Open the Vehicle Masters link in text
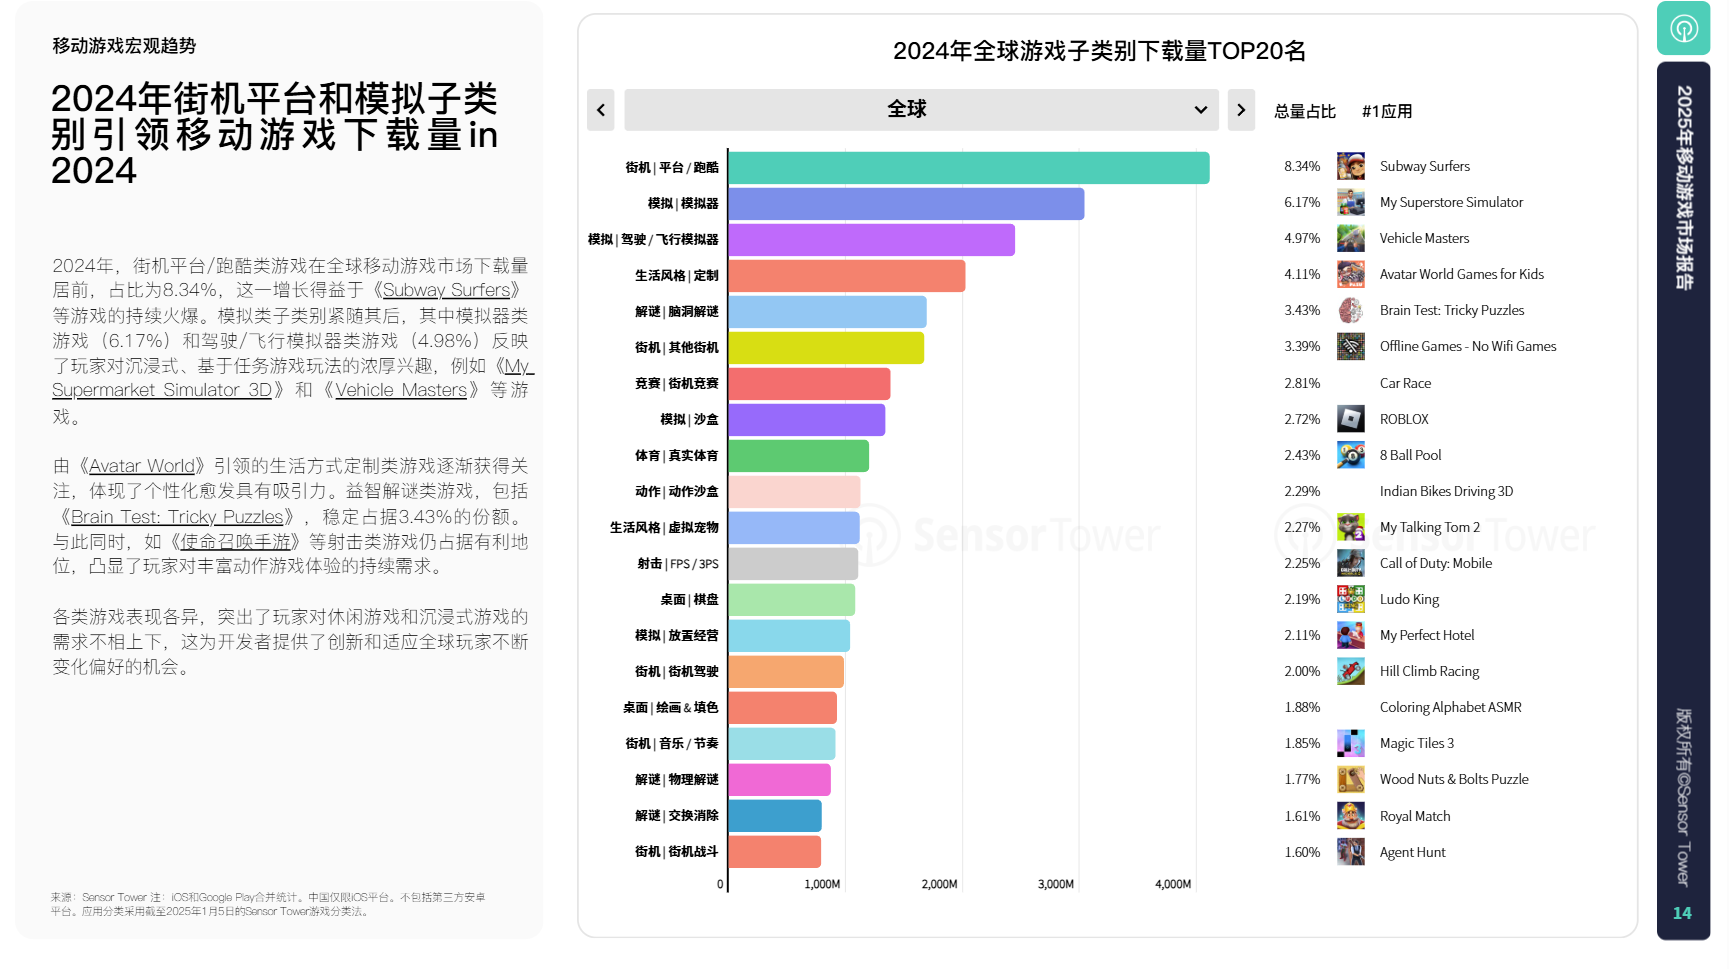This screenshot has height=969, width=1729. point(401,390)
